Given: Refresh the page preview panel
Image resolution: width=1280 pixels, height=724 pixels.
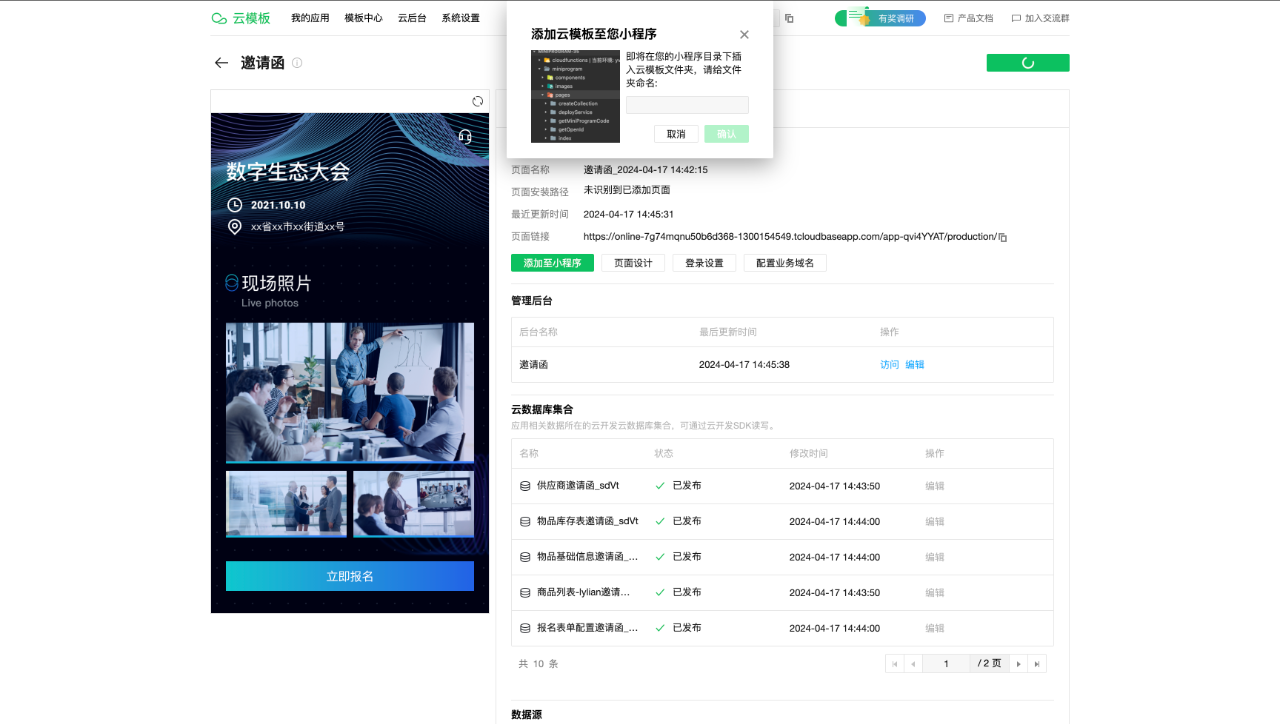Looking at the screenshot, I should [x=478, y=101].
